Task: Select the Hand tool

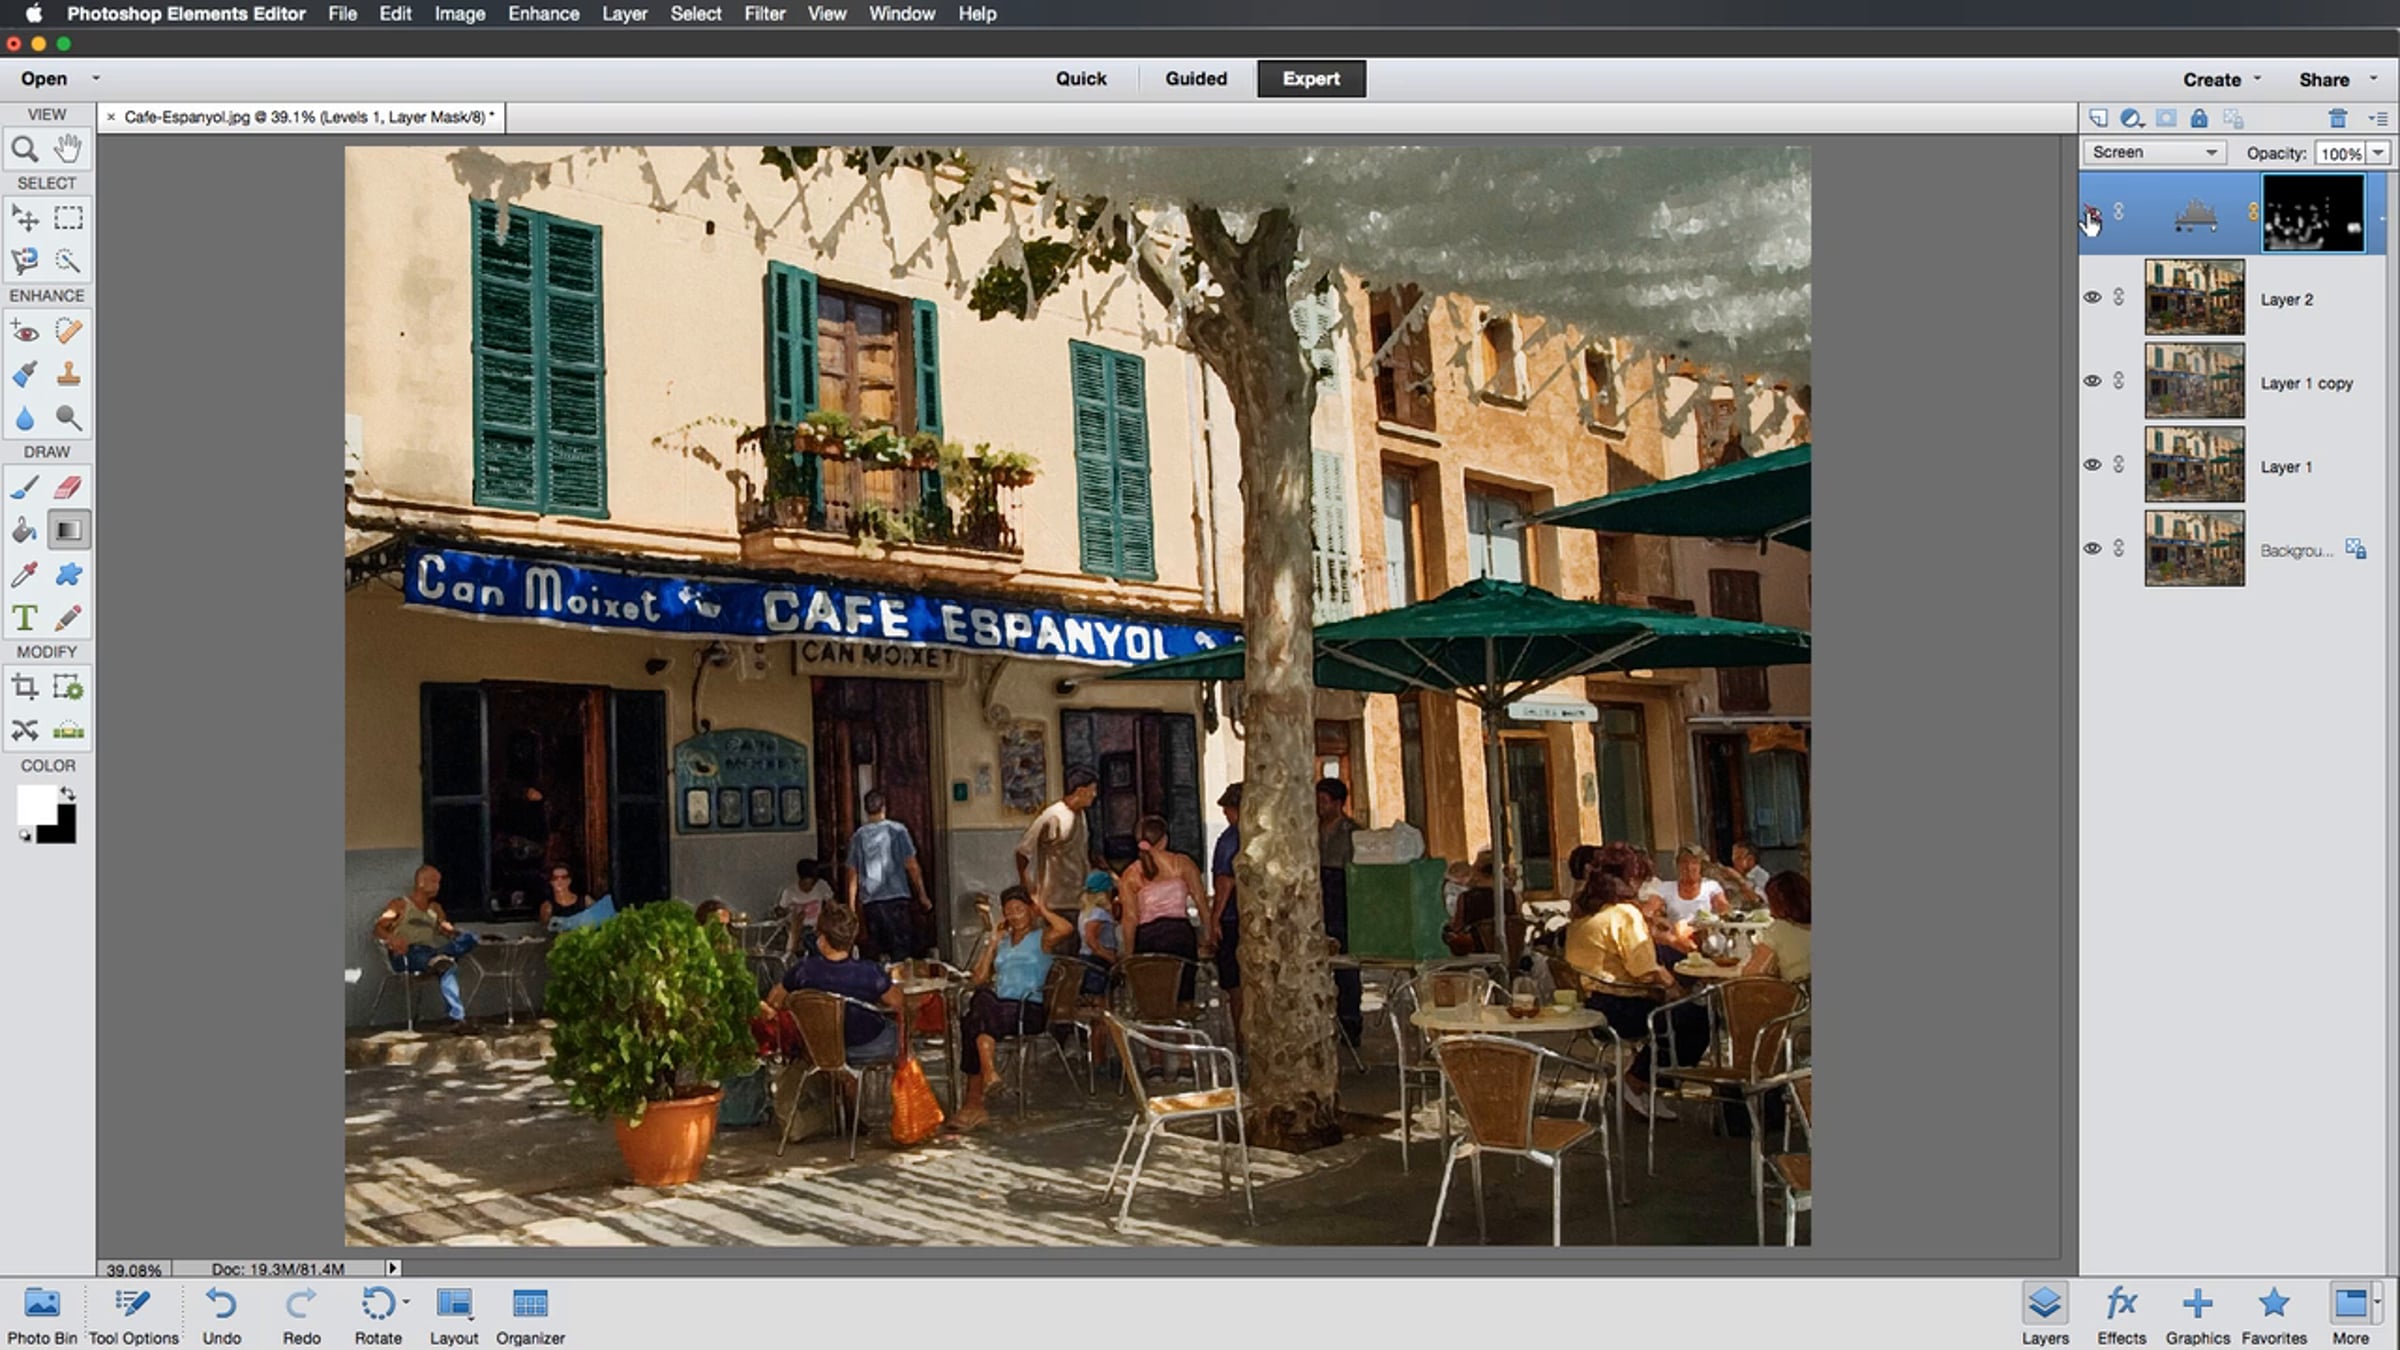Action: pos(68,149)
